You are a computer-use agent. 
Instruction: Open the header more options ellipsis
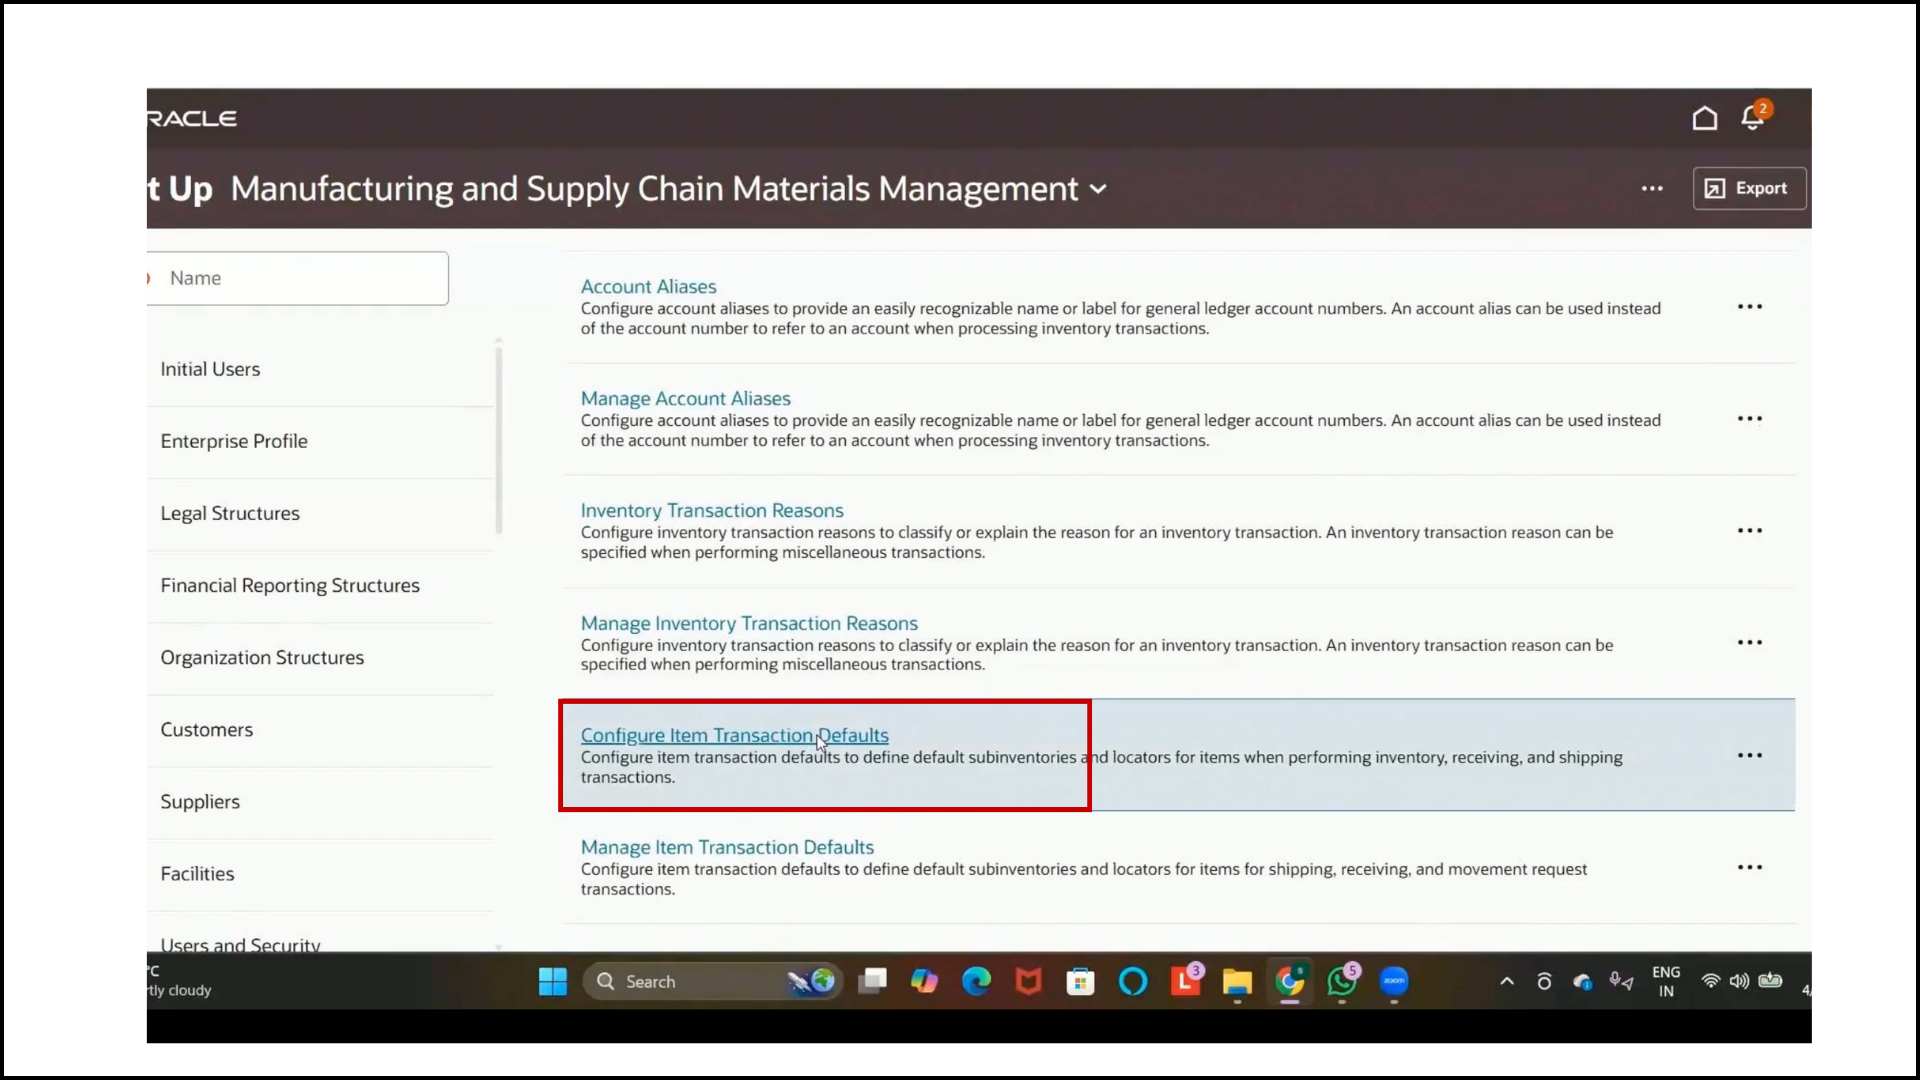click(1652, 188)
